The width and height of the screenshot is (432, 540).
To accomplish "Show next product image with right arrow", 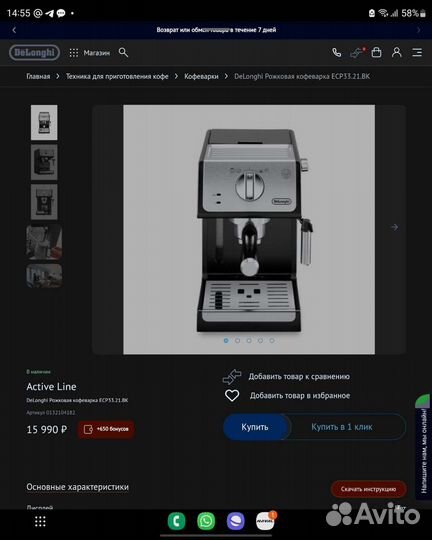I will [x=394, y=227].
